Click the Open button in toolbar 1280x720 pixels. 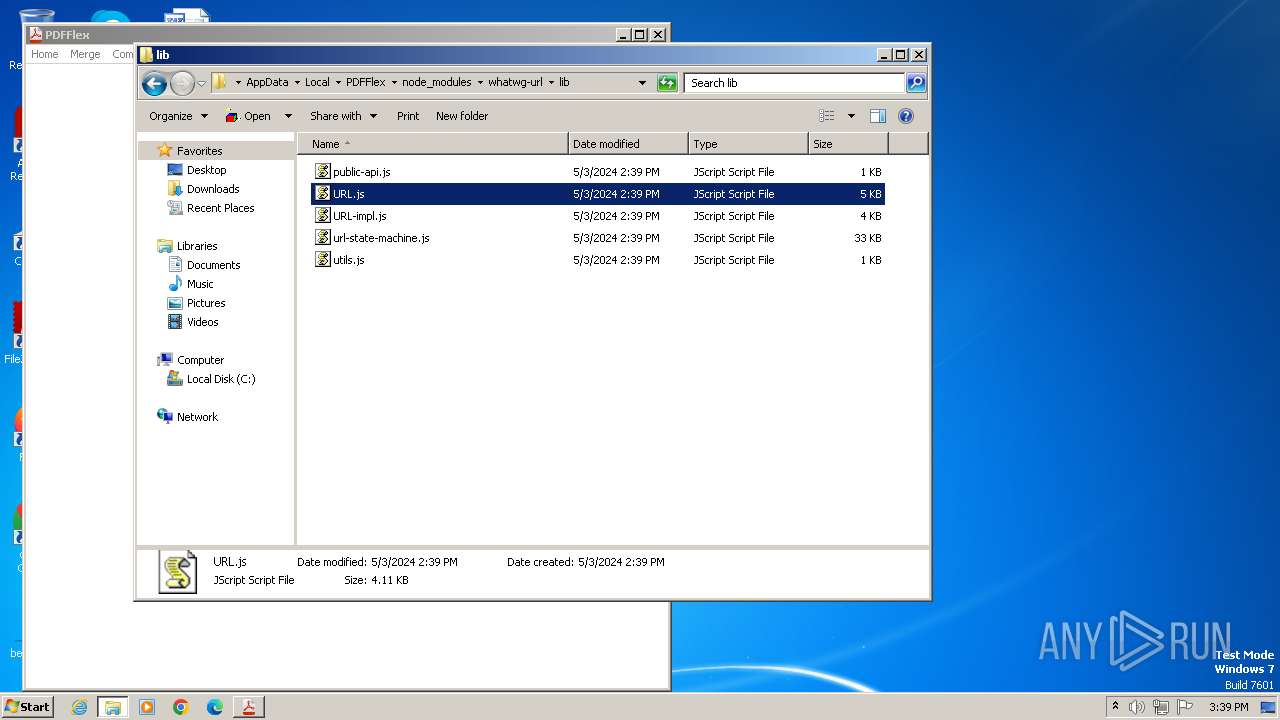248,116
